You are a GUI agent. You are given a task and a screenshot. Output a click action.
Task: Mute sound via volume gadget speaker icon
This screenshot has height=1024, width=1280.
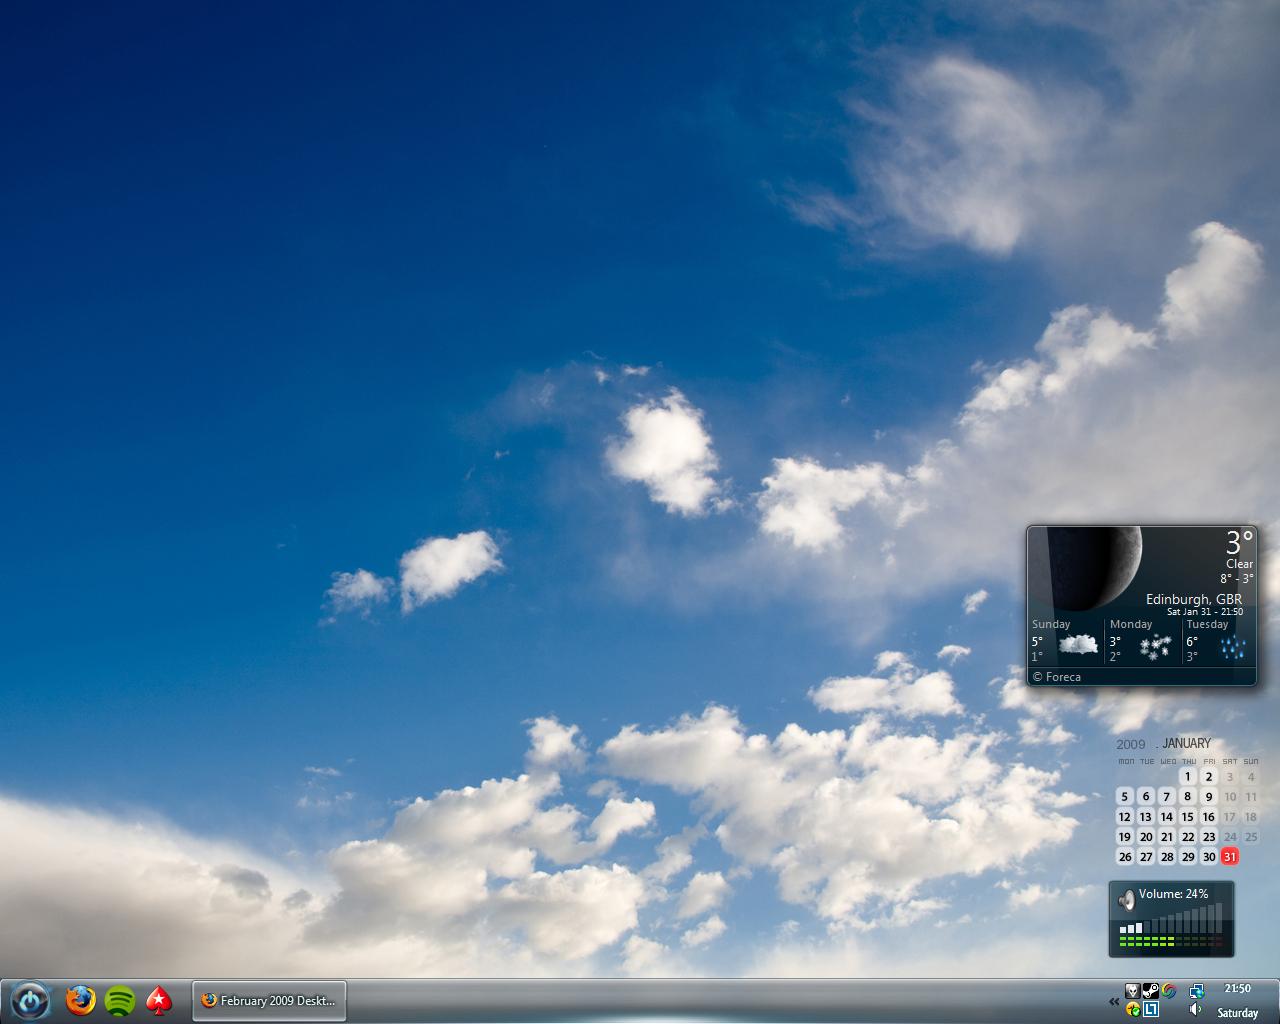[x=1126, y=900]
